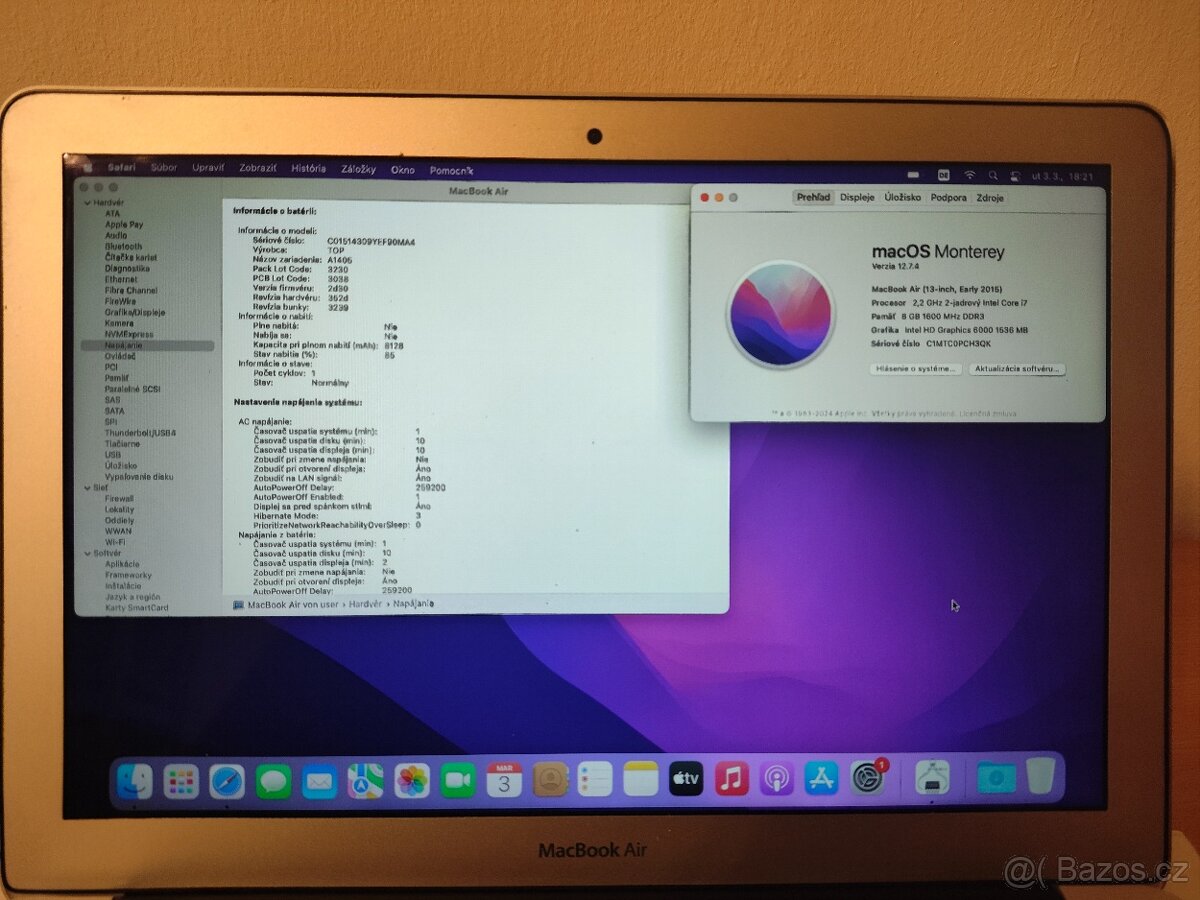Open Launchpad from the Dock

click(x=179, y=780)
